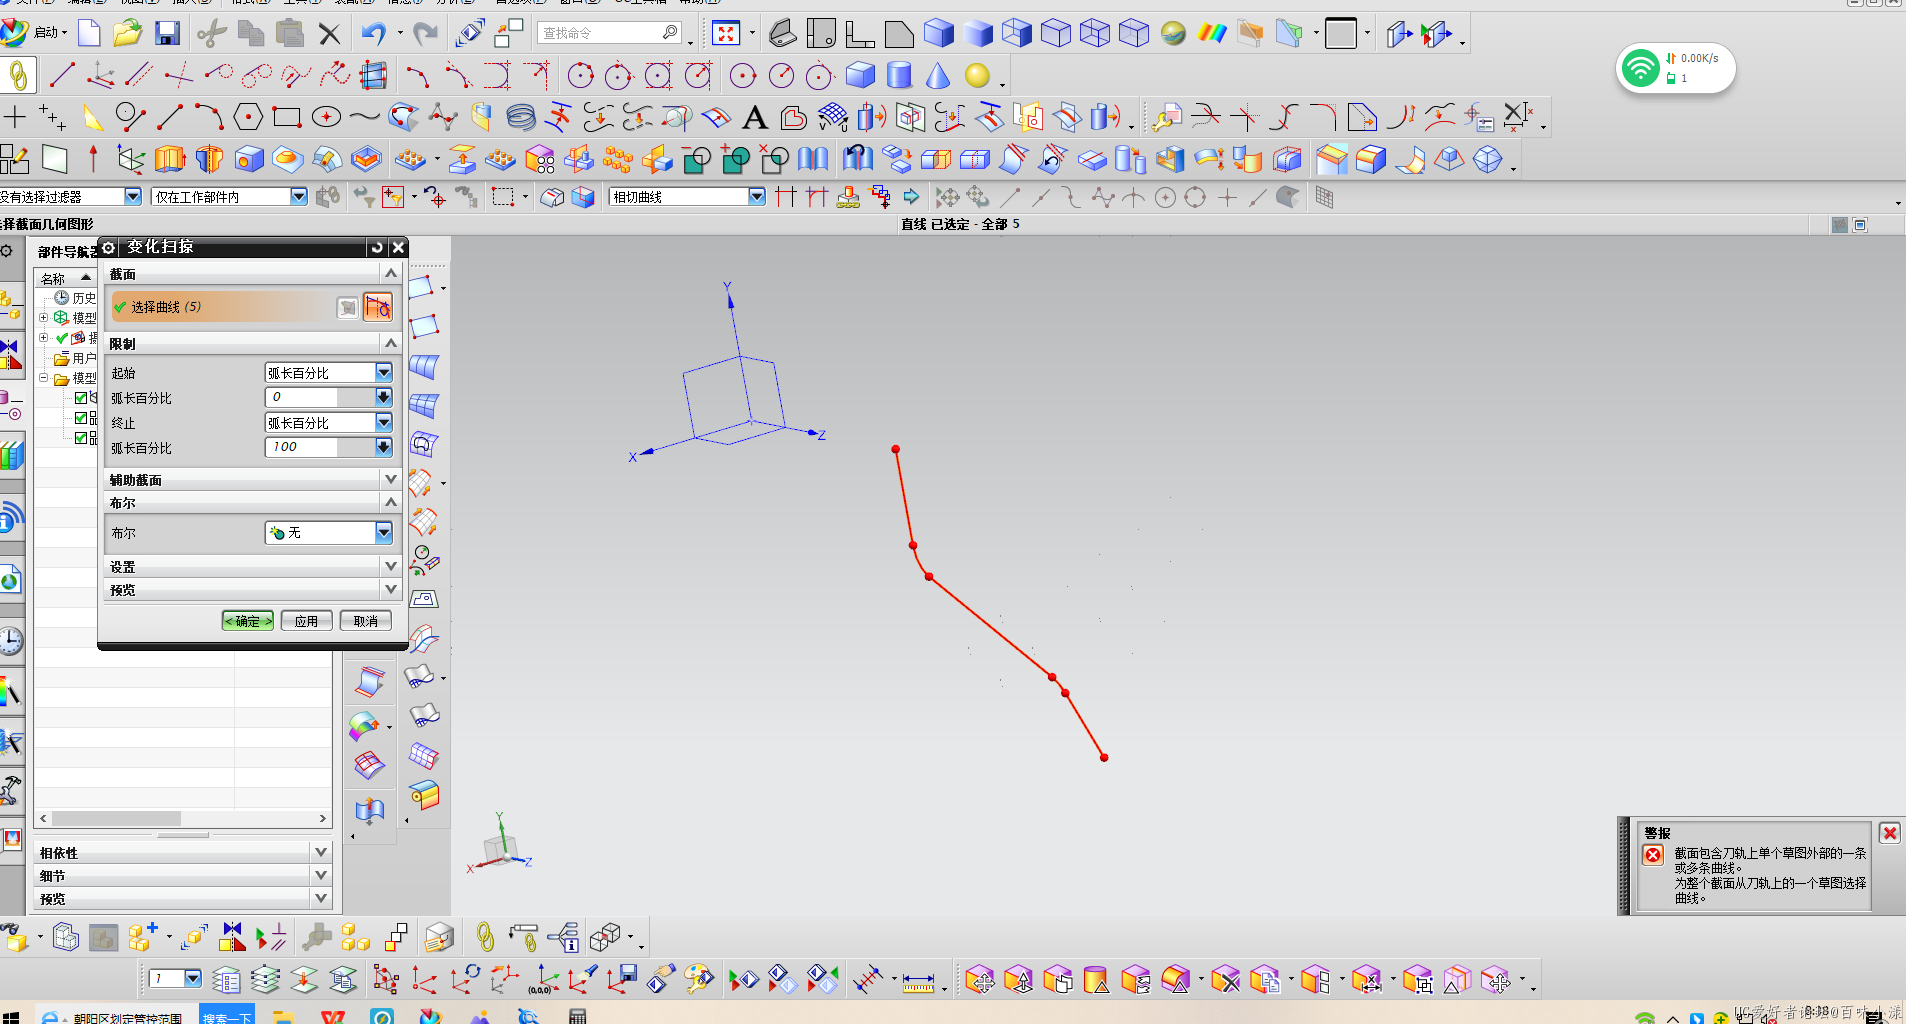Open the history clock tab in resource bar
Image resolution: width=1906 pixels, height=1024 pixels.
tap(11, 640)
